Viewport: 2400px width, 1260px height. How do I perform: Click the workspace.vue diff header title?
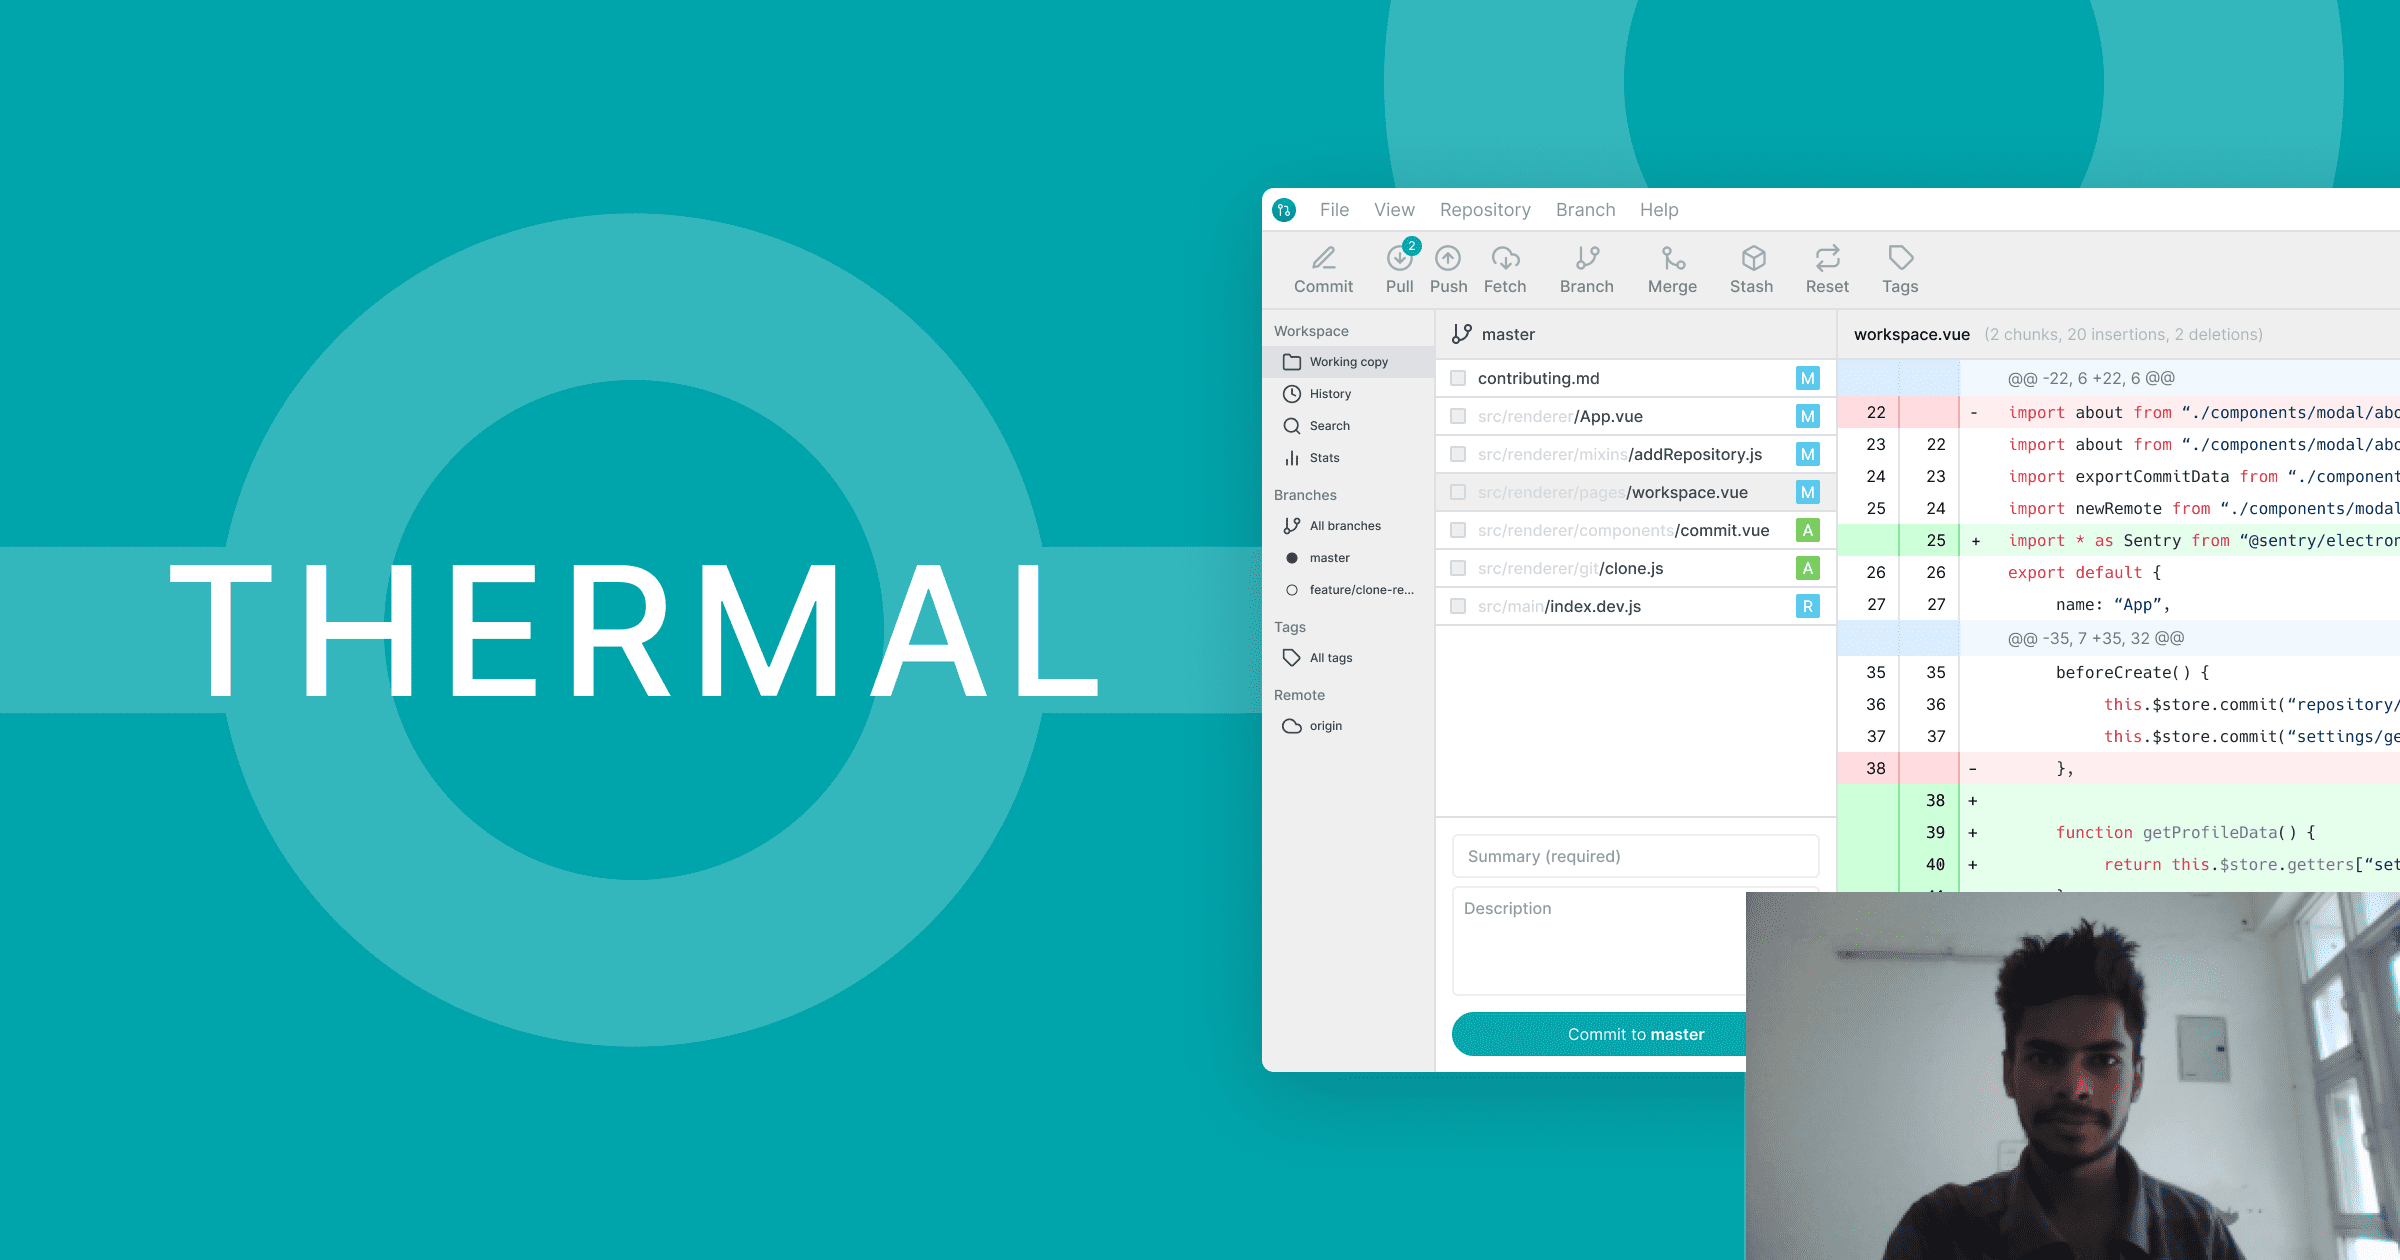tap(1911, 334)
